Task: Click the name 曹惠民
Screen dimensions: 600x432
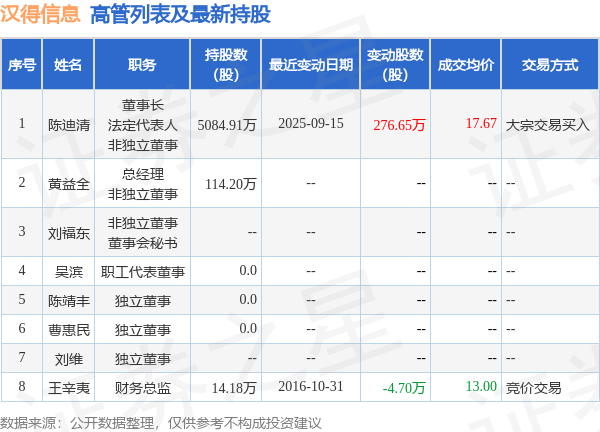Action: tap(68, 330)
